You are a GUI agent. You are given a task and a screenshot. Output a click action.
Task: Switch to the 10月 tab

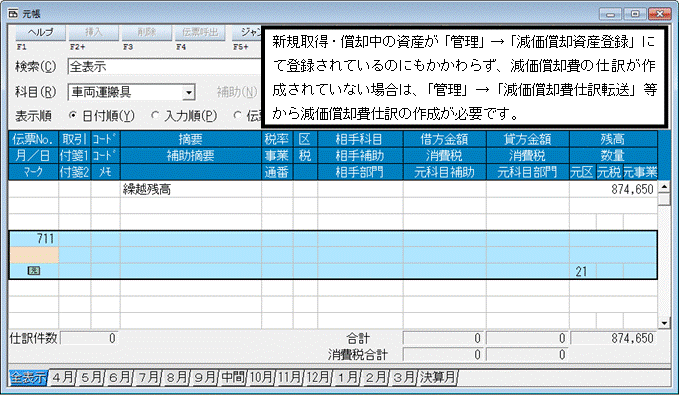pos(261,377)
